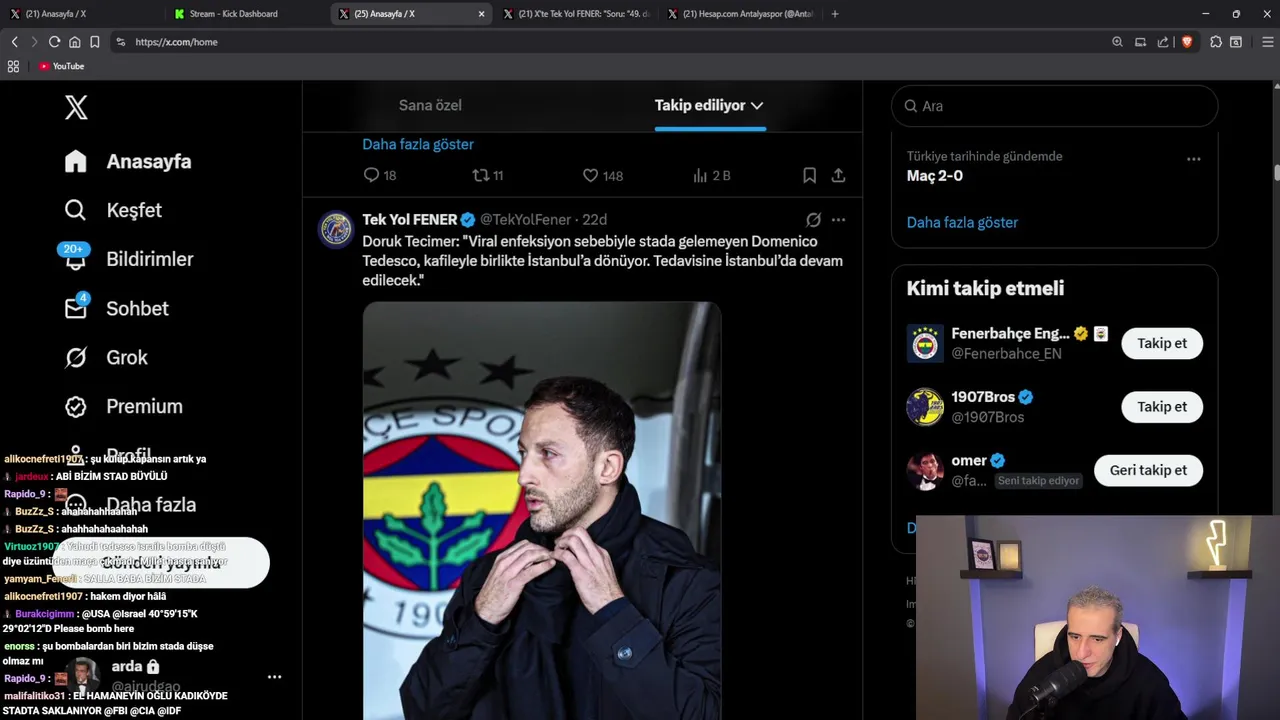Click the 22d timestamp on the post
Viewport: 1280px width, 720px height.
point(595,219)
